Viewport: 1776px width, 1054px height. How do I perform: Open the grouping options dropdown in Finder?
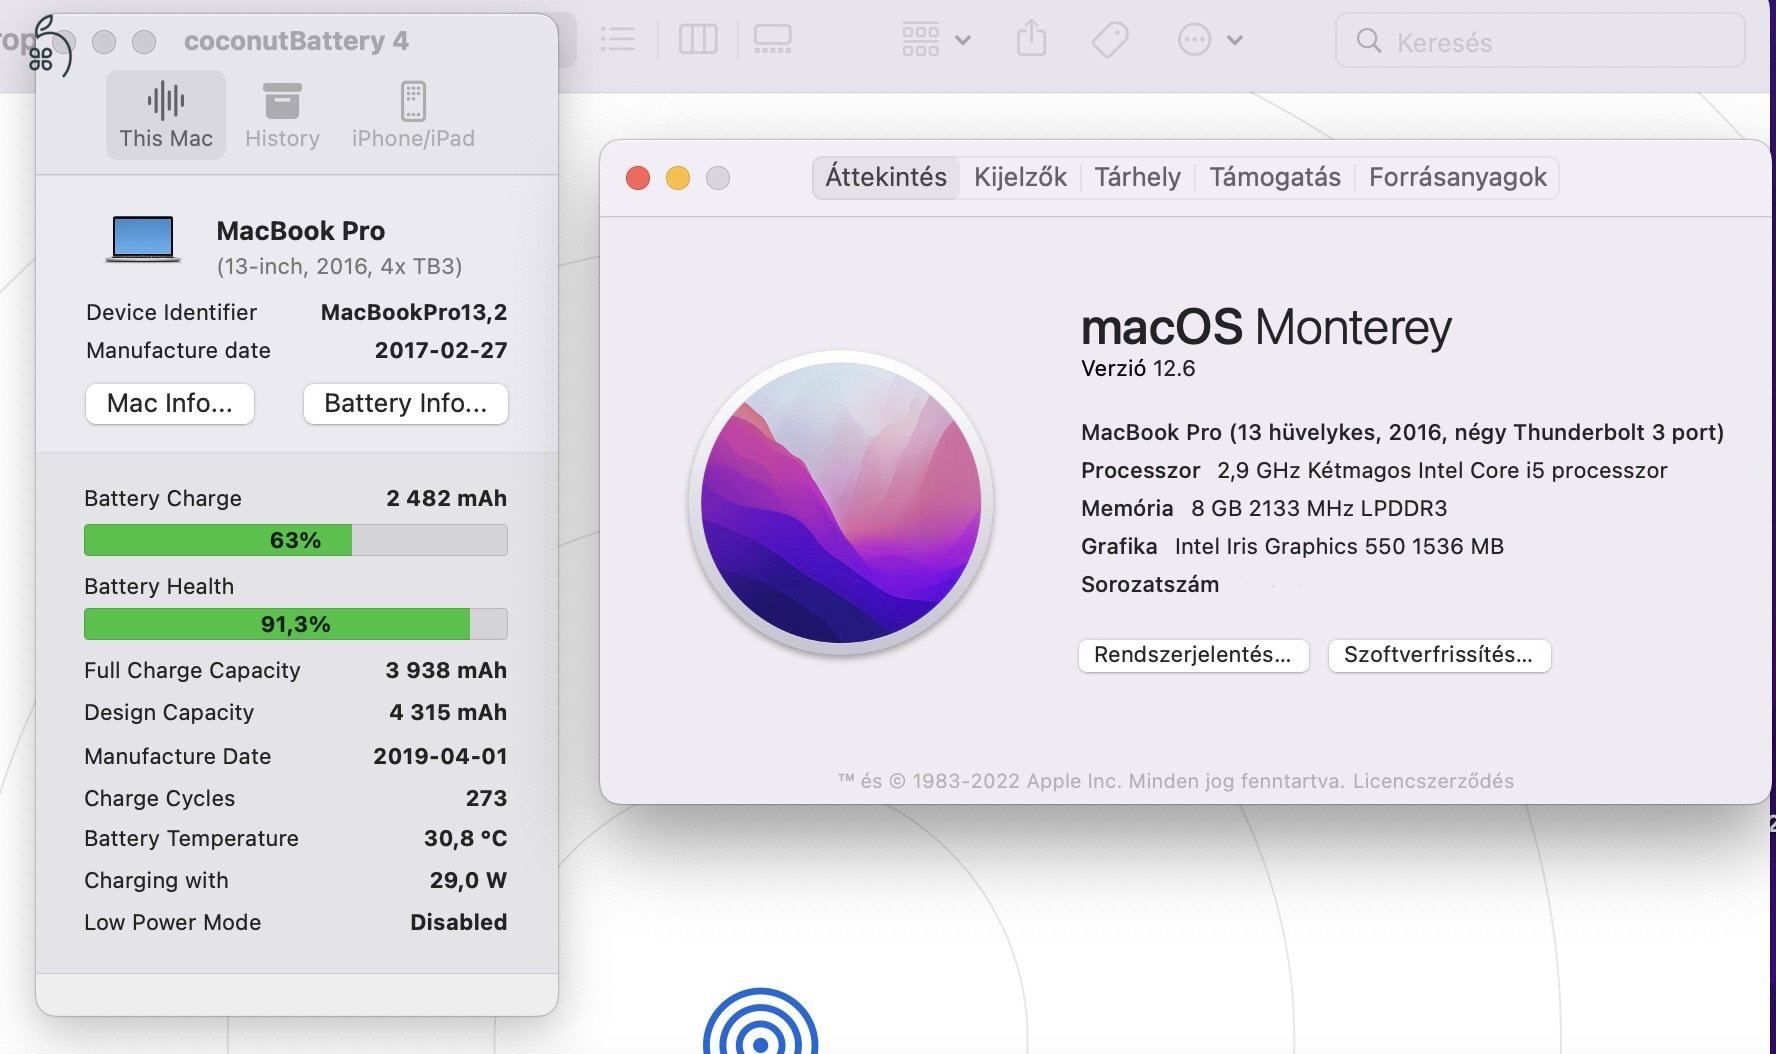933,39
